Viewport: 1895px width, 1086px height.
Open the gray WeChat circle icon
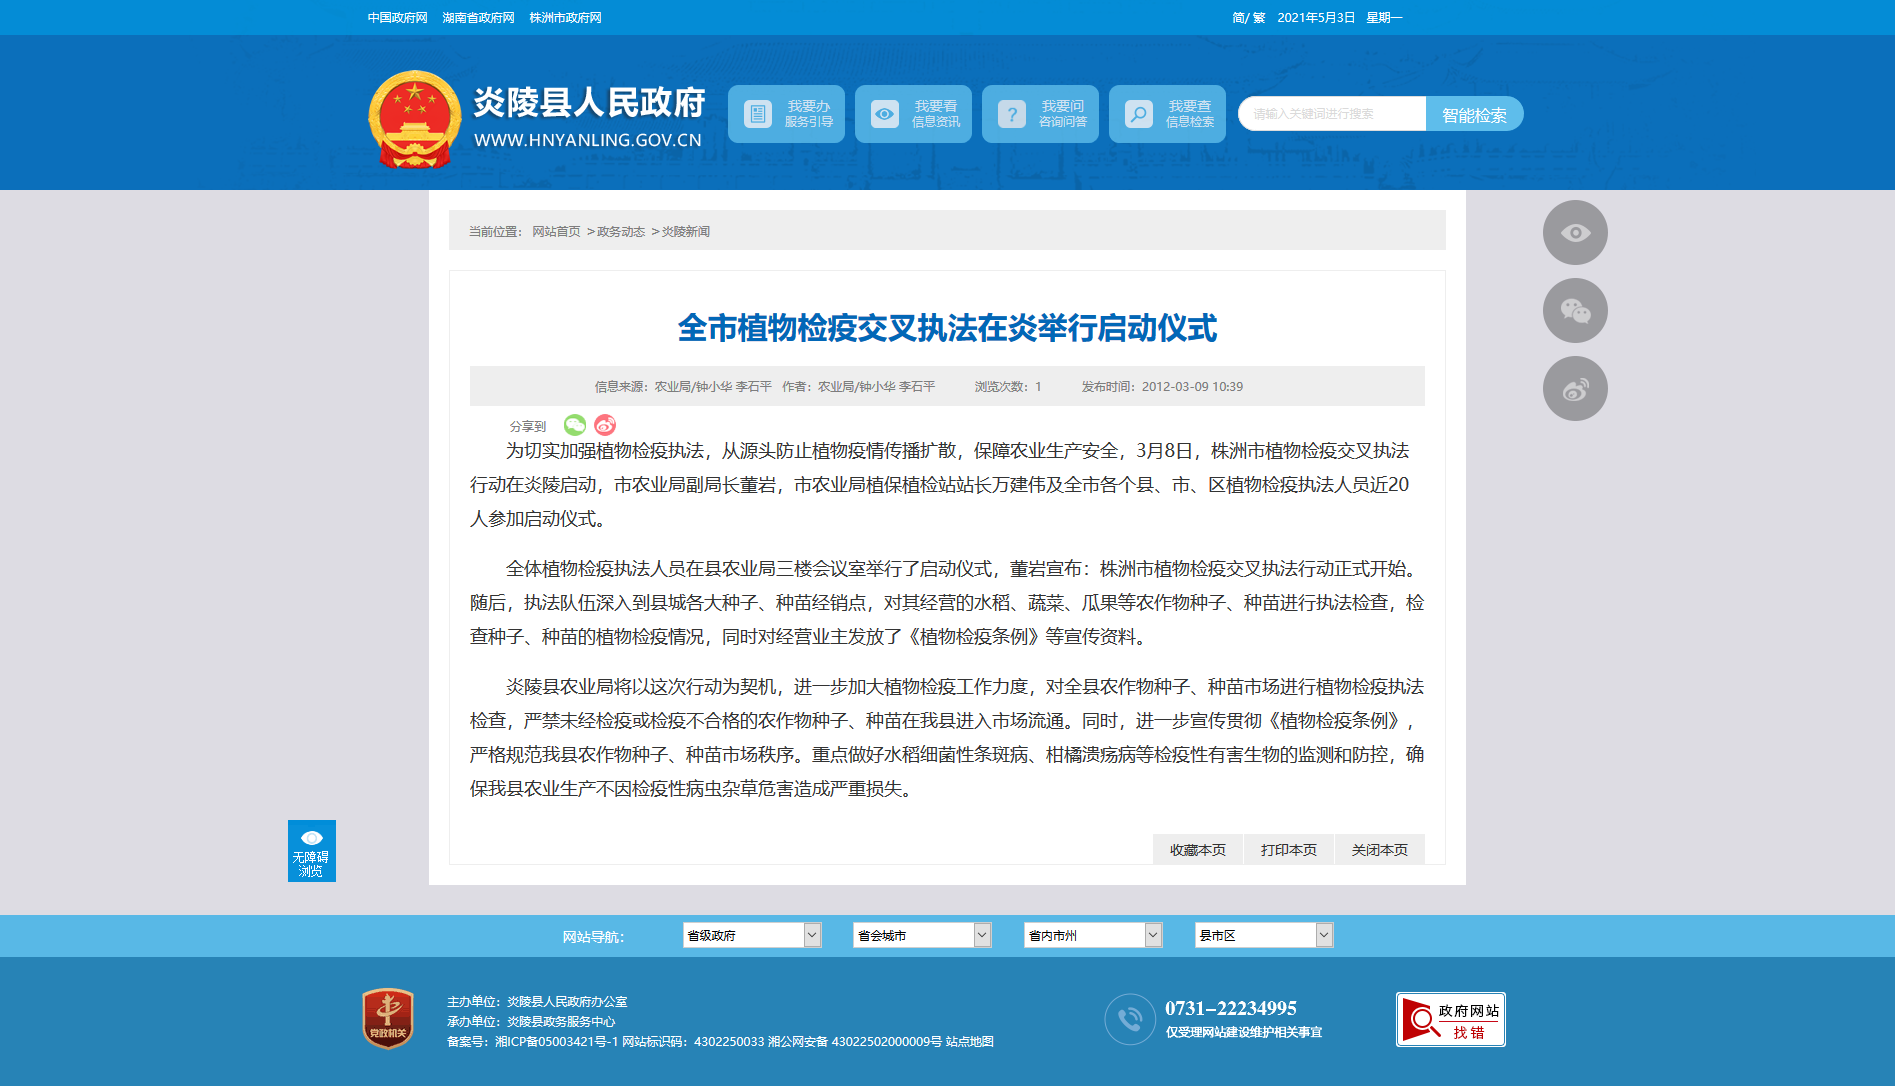coord(1575,311)
